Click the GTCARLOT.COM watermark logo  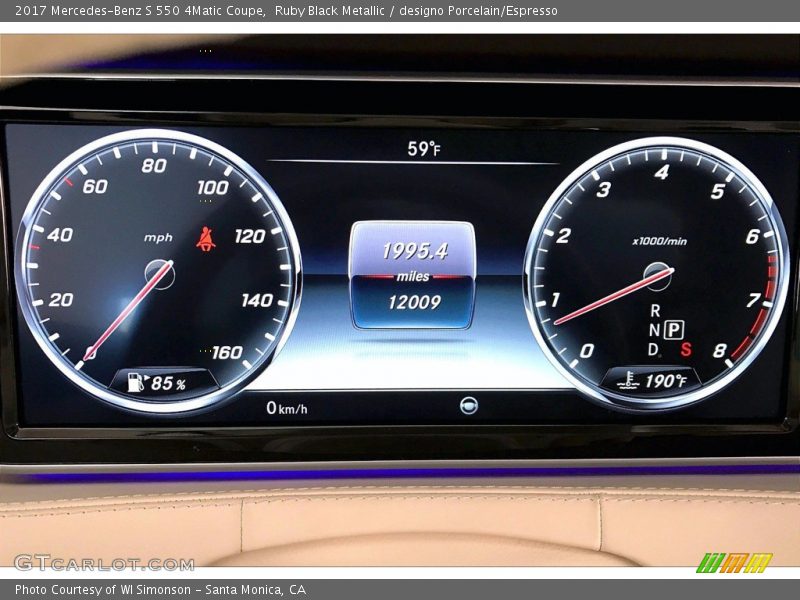[104, 563]
